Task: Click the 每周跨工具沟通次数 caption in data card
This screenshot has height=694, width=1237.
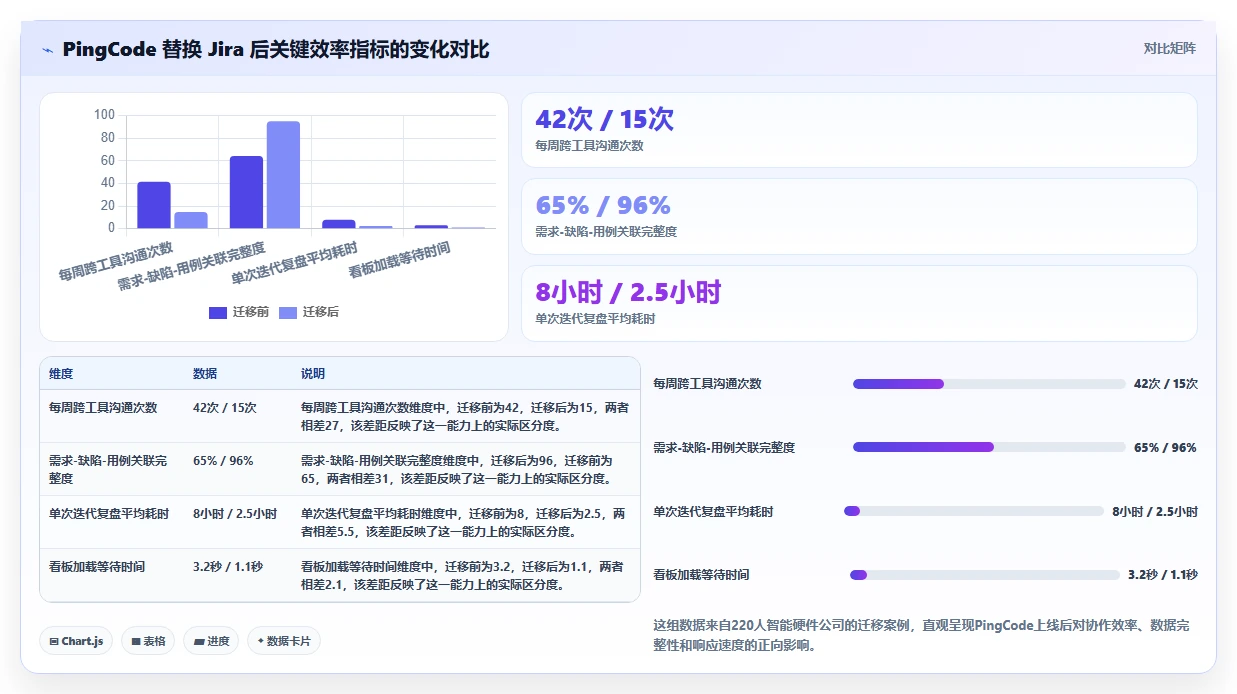Action: [x=589, y=146]
